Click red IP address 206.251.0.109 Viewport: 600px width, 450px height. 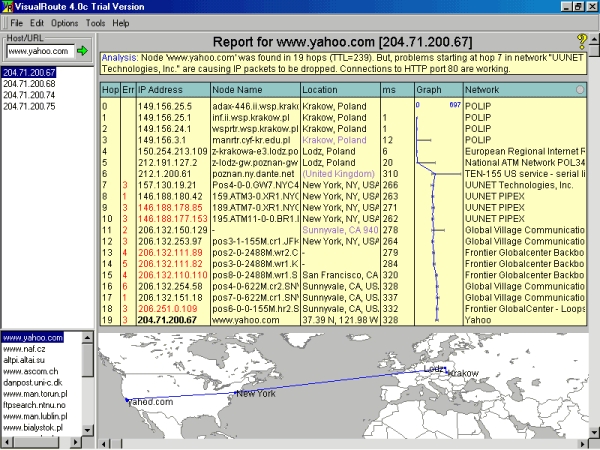coord(168,309)
